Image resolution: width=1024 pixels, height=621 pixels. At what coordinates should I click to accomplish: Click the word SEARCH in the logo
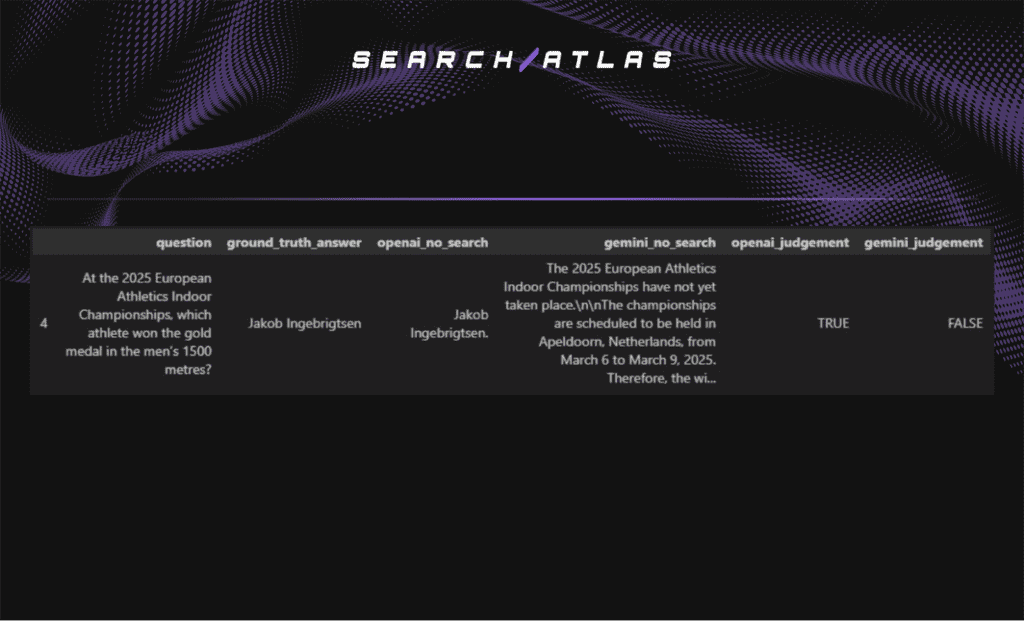434,60
